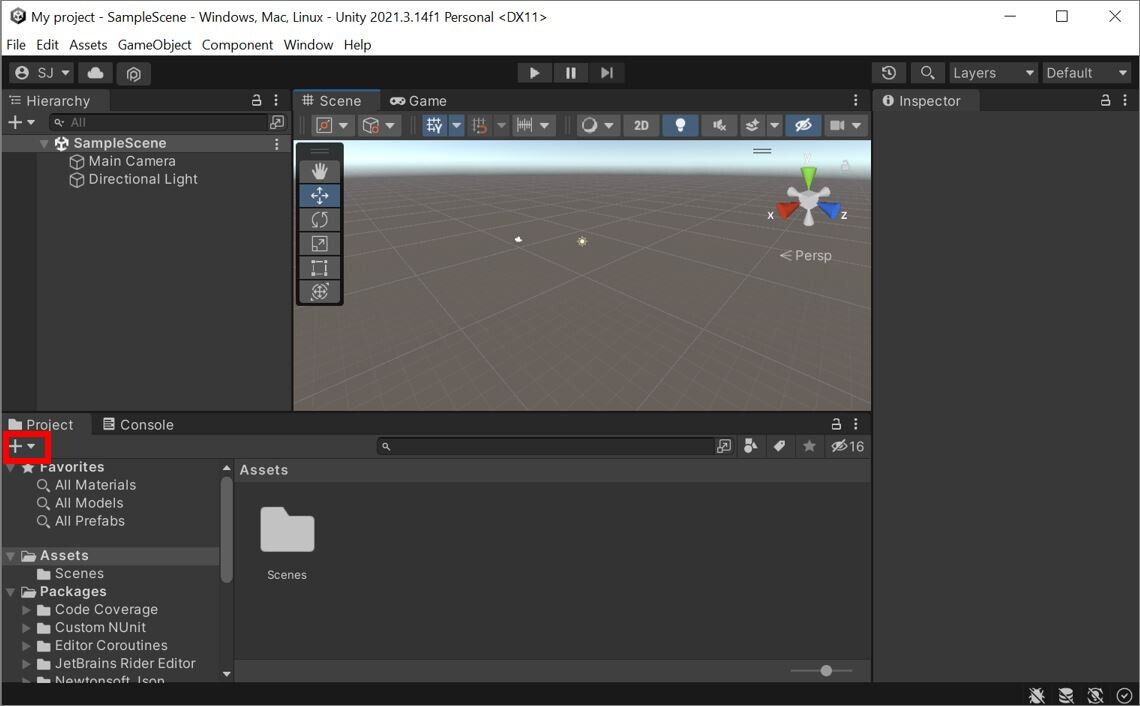
Task: Select Main Camera gizmo in Scene view
Action: tap(518, 239)
